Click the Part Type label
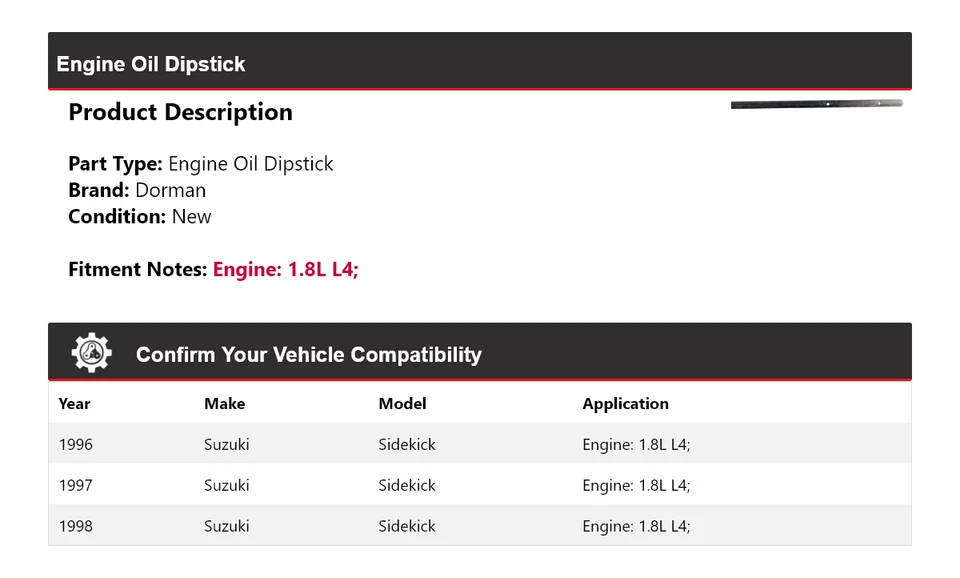960x578 pixels. tap(115, 164)
